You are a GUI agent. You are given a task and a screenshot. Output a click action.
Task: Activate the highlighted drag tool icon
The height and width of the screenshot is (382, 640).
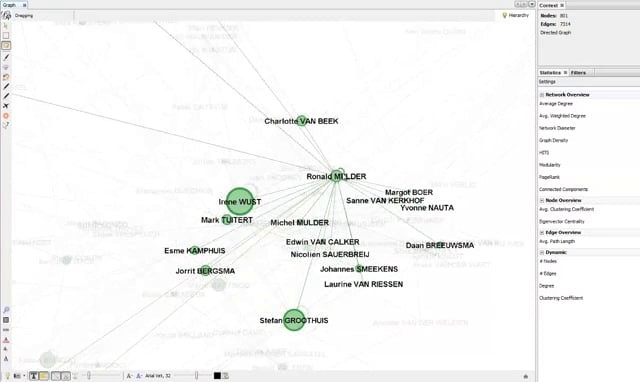(x=6, y=46)
